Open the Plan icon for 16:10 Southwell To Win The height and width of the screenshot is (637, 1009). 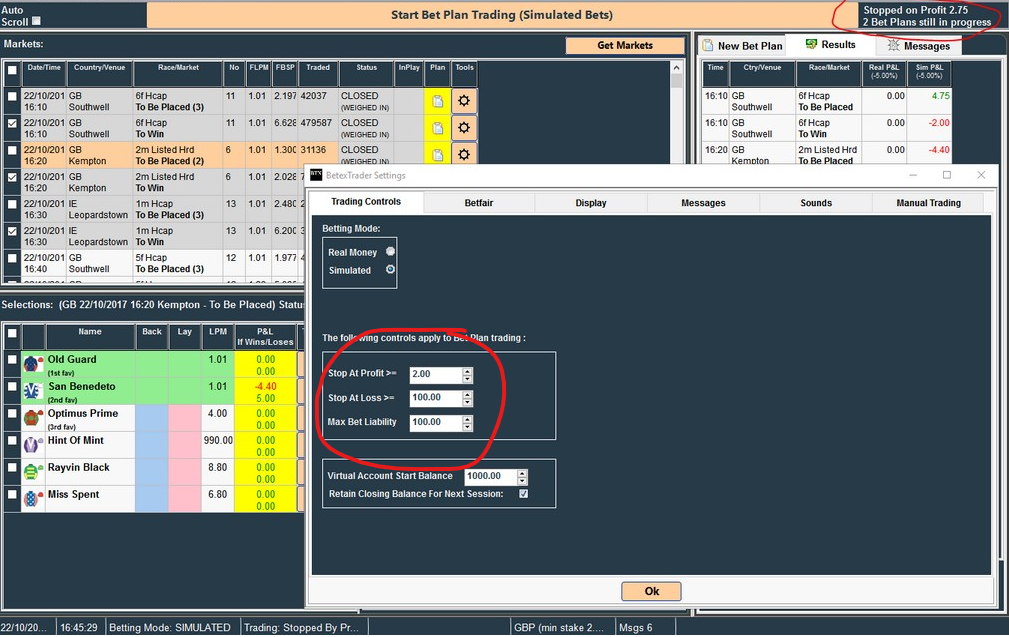click(438, 128)
